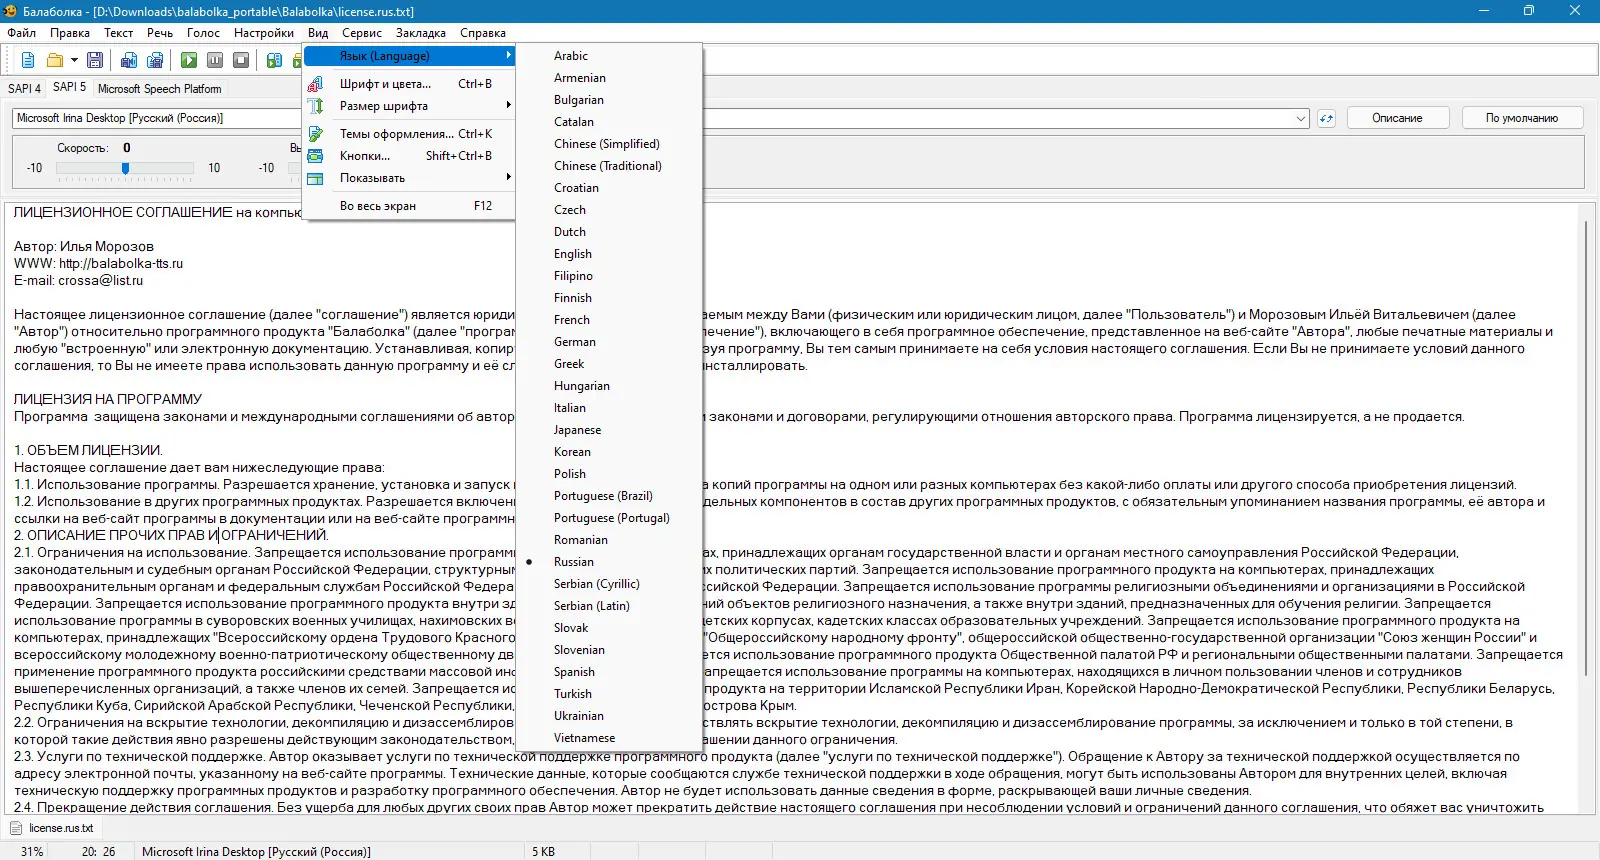The width and height of the screenshot is (1600, 860).
Task: Select Portuguese (Brazil) from the language list
Action: 608,496
